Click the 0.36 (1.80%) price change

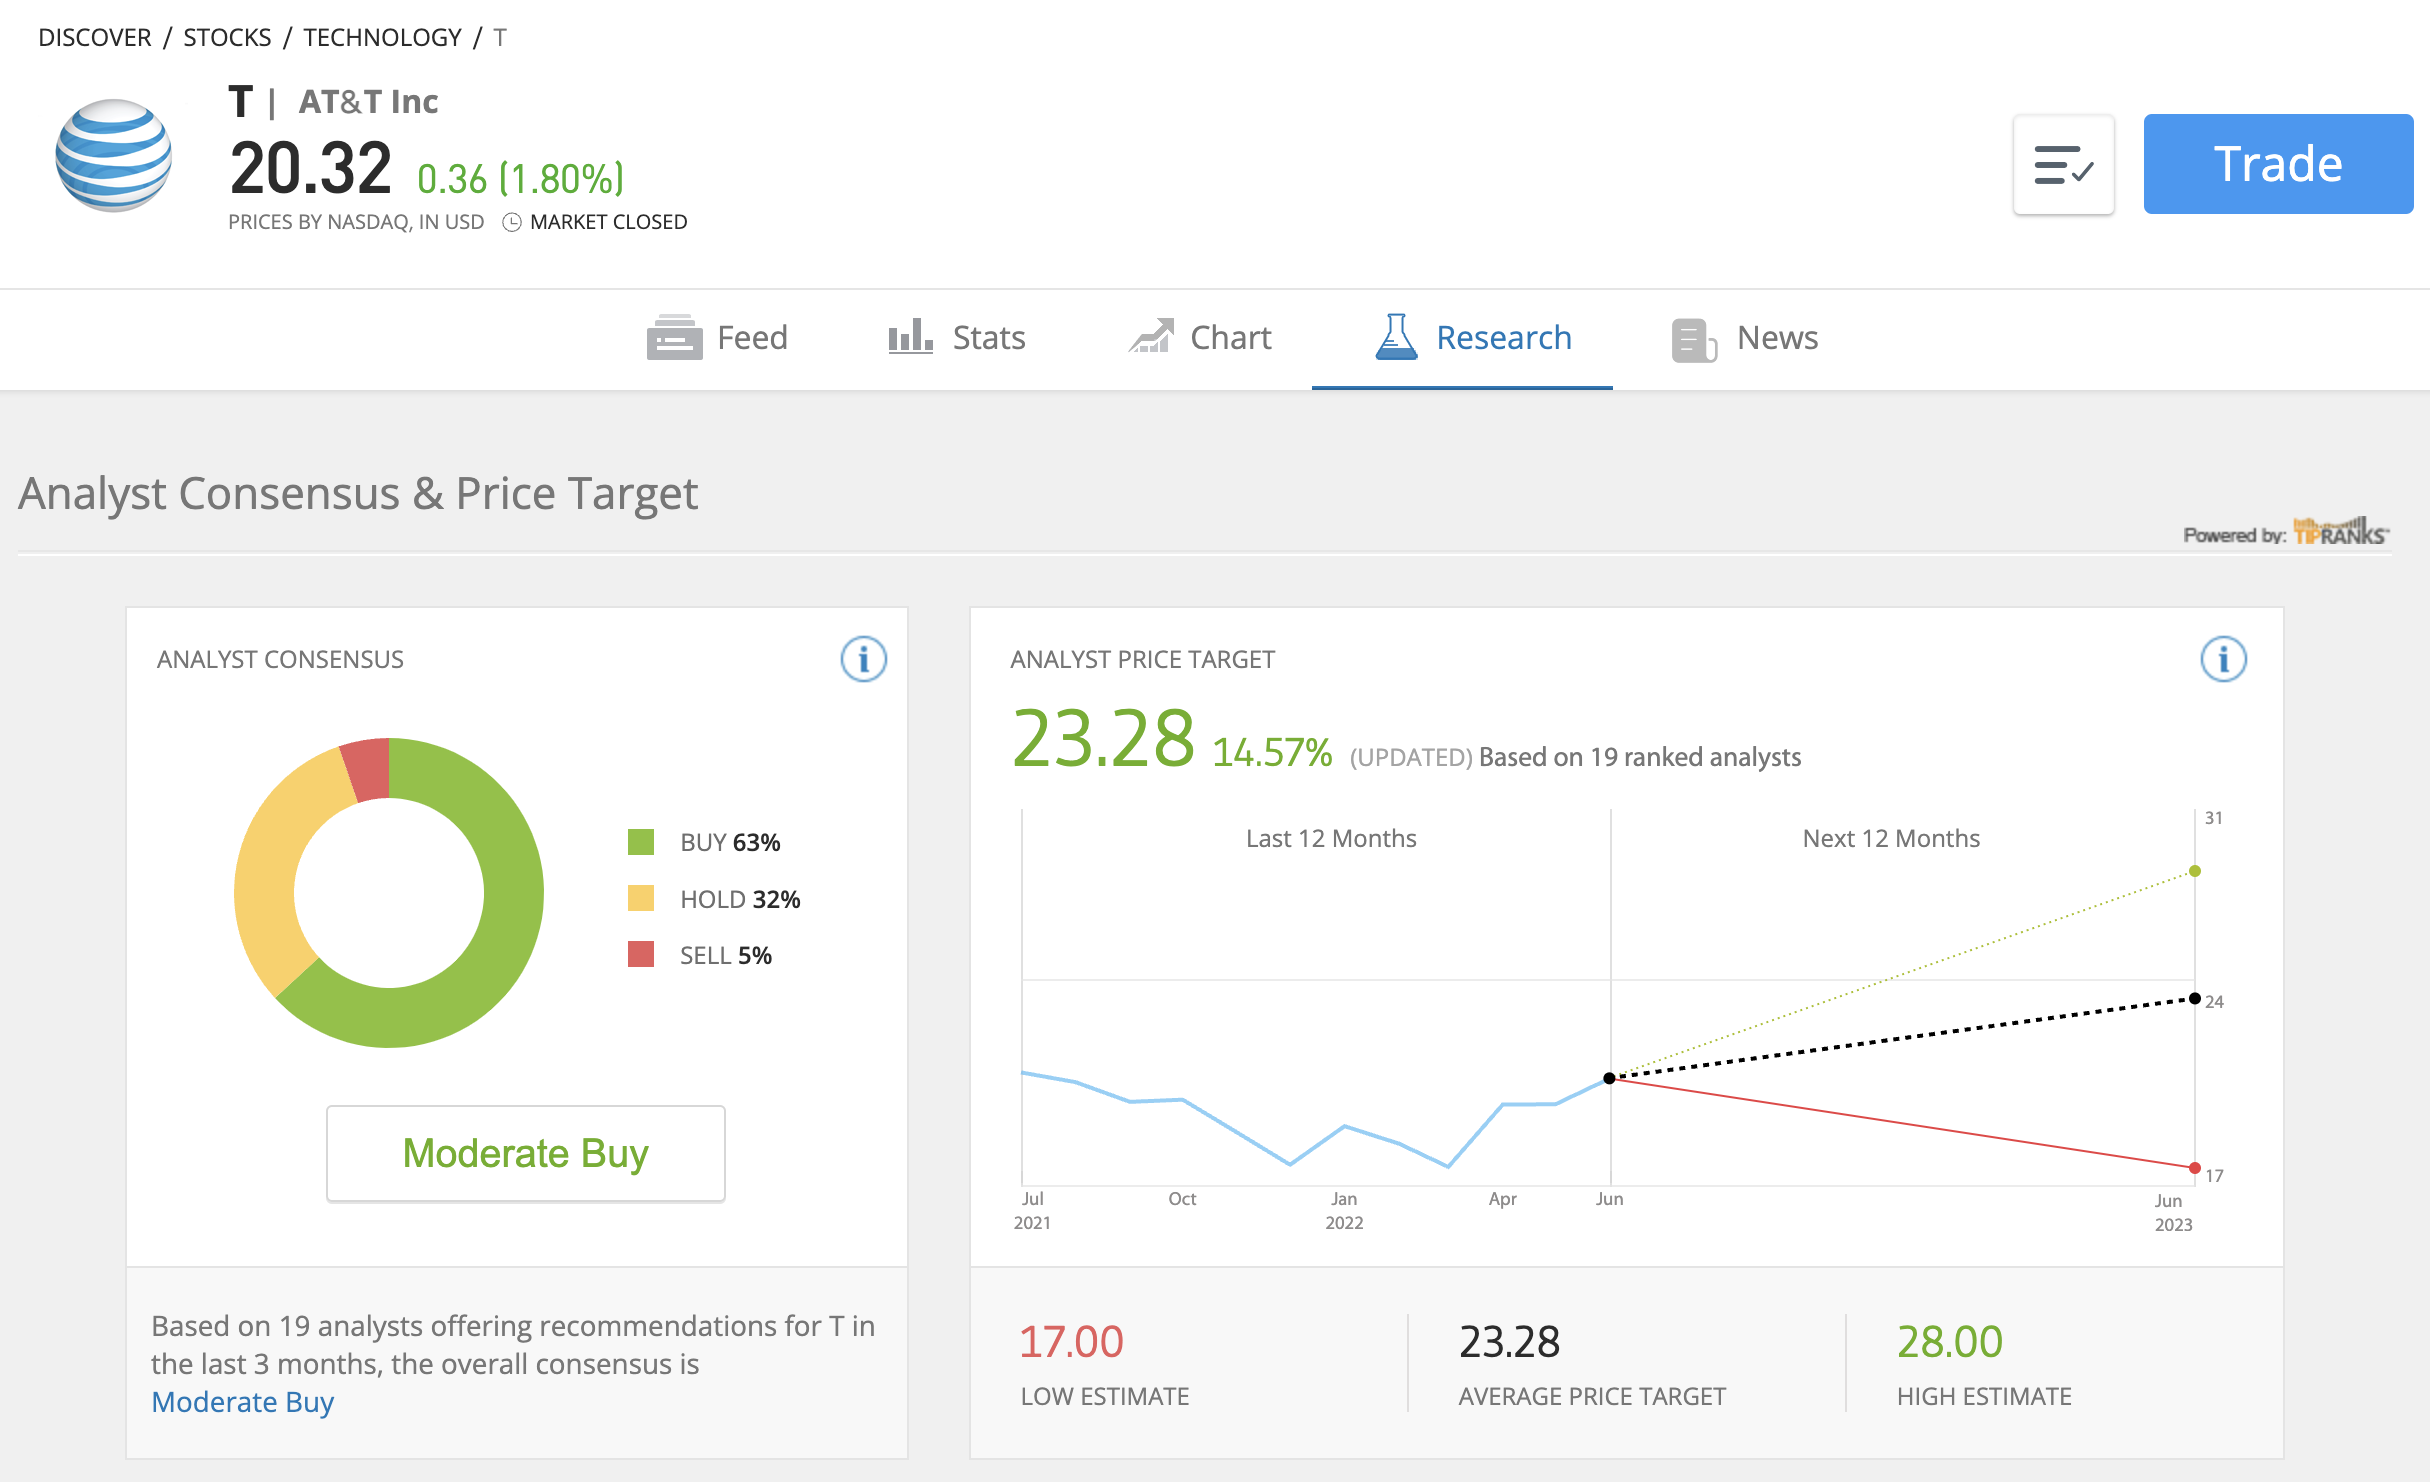[x=520, y=179]
